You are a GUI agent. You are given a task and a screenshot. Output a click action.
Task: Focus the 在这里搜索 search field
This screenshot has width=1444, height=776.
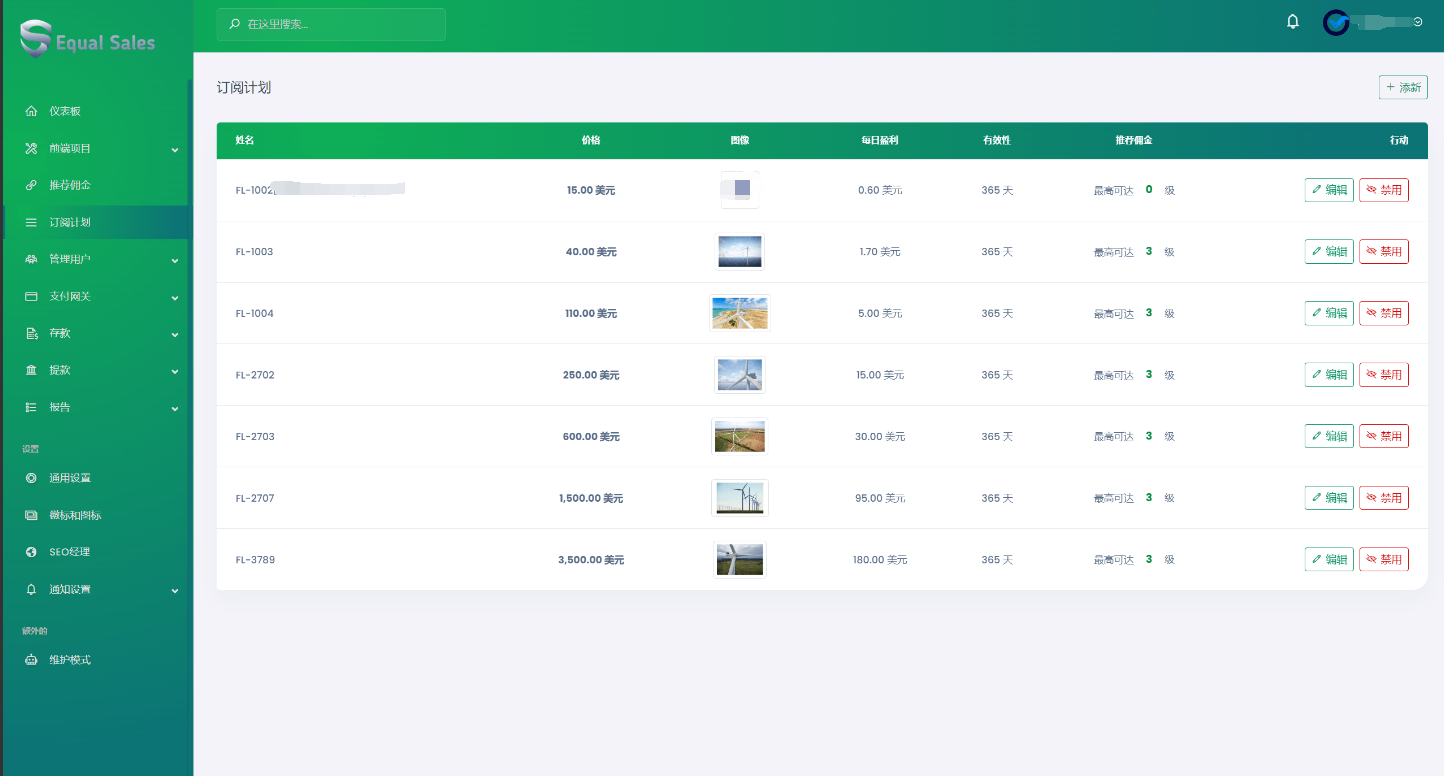(331, 24)
